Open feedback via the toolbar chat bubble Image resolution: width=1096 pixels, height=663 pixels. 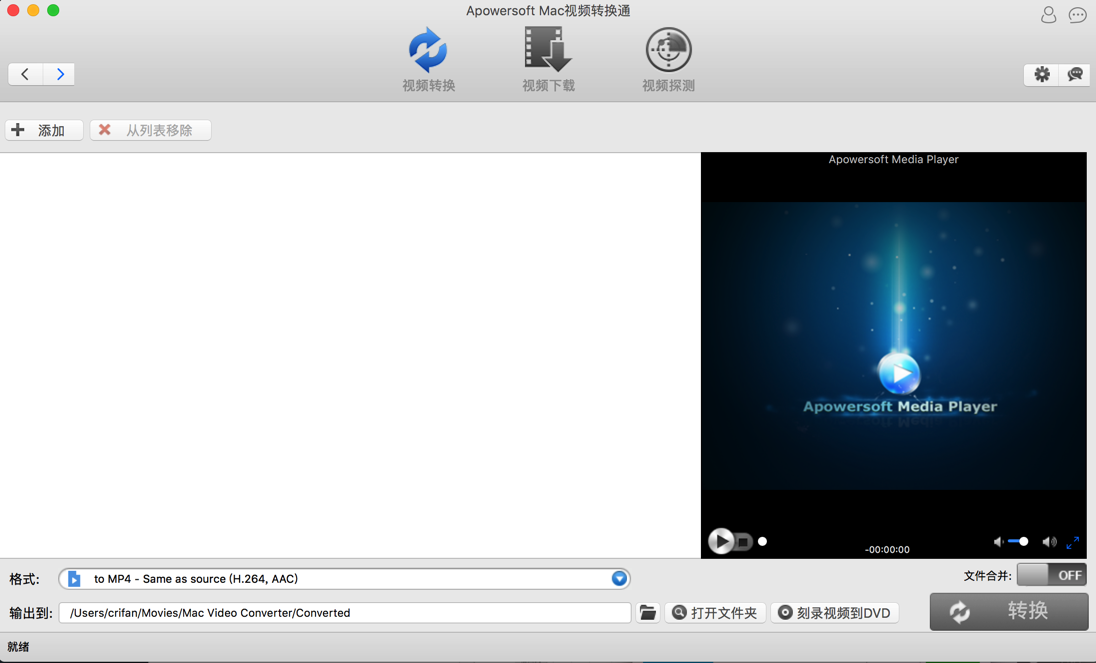pyautogui.click(x=1075, y=74)
